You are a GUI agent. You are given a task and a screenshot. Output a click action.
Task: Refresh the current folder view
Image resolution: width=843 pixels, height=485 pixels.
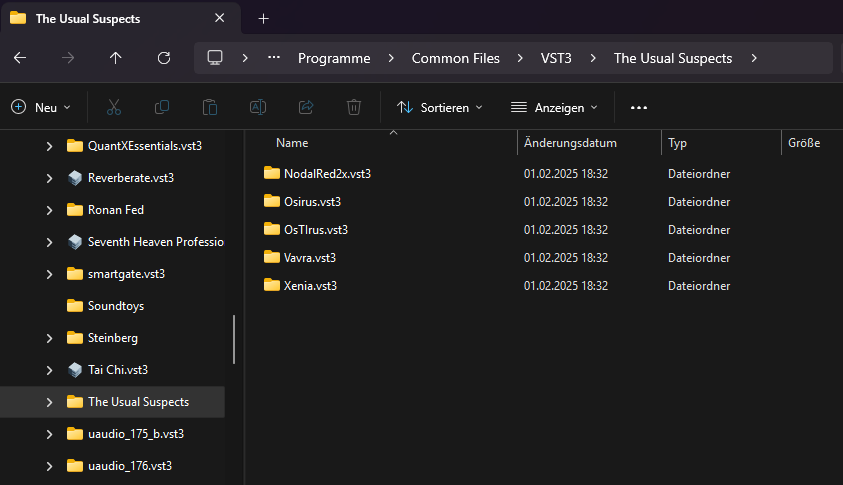(164, 58)
